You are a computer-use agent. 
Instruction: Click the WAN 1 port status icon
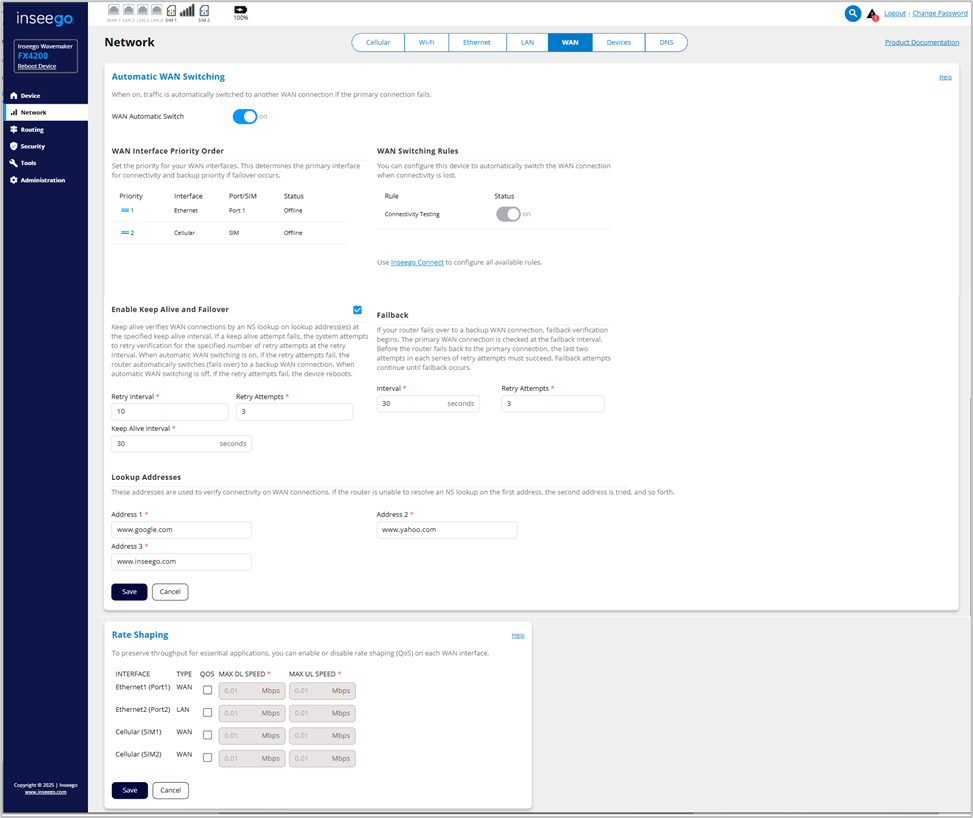pyautogui.click(x=112, y=11)
